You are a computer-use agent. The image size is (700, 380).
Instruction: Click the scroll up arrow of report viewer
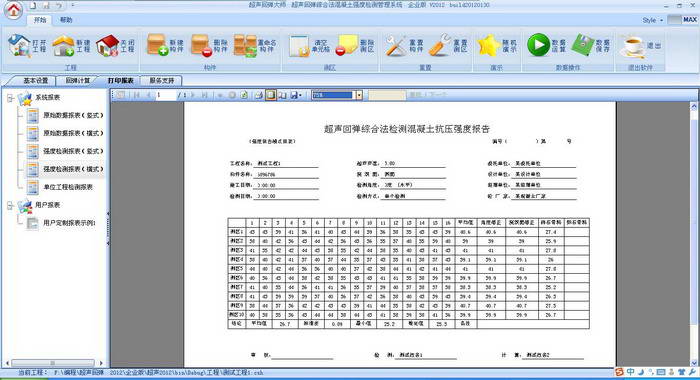point(694,106)
